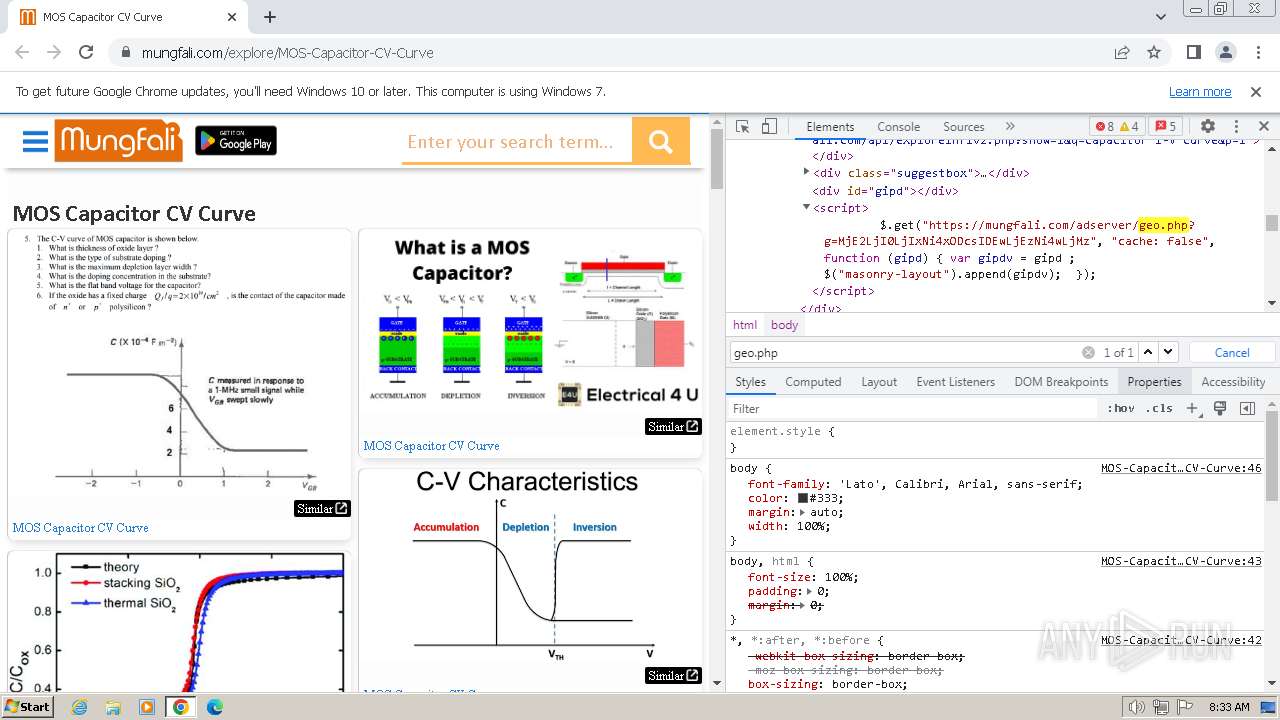Open the Properties pane tab

click(1154, 381)
